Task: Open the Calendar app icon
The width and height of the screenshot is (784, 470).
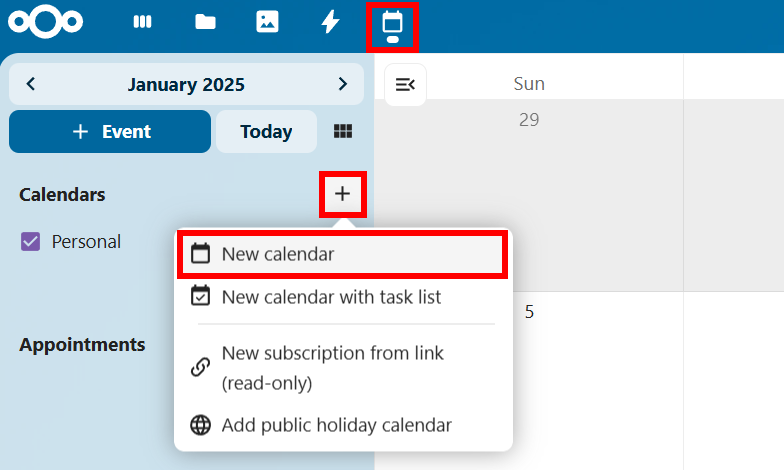Action: pyautogui.click(x=392, y=24)
